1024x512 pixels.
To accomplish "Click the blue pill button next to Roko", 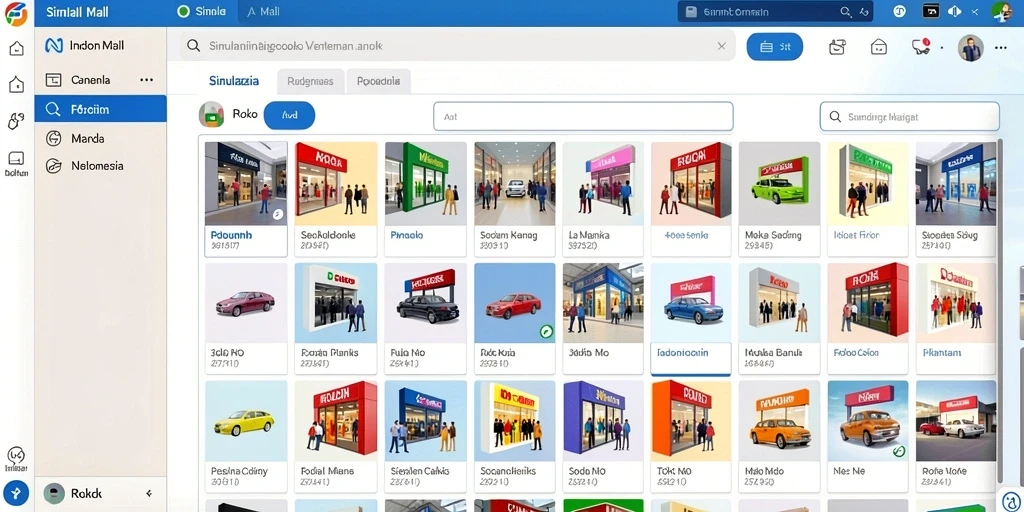I will tap(289, 115).
